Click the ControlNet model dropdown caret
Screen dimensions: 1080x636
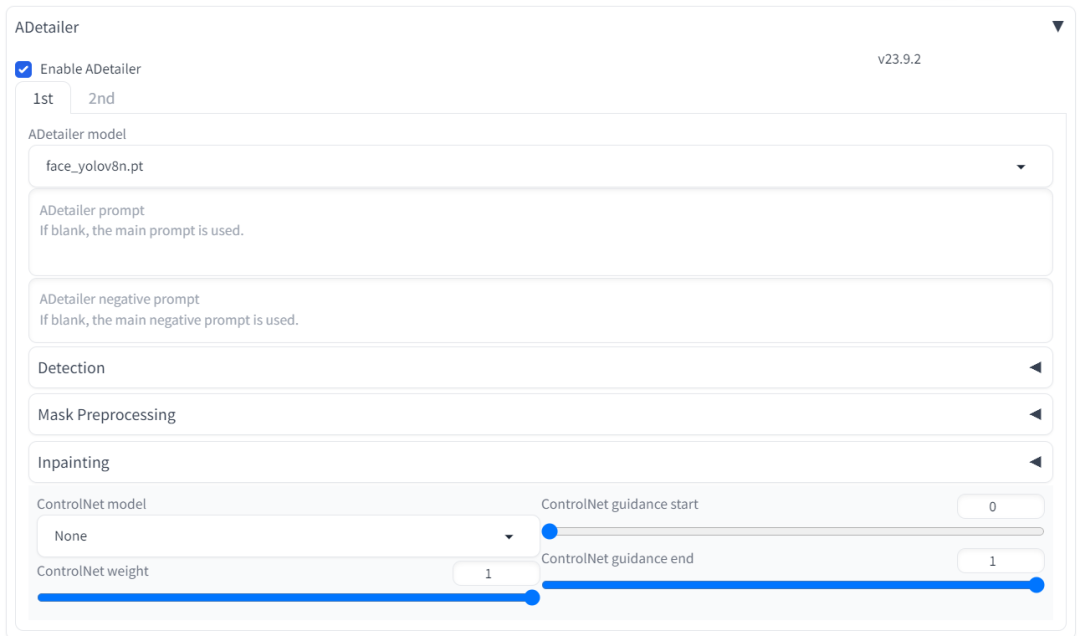pyautogui.click(x=509, y=537)
